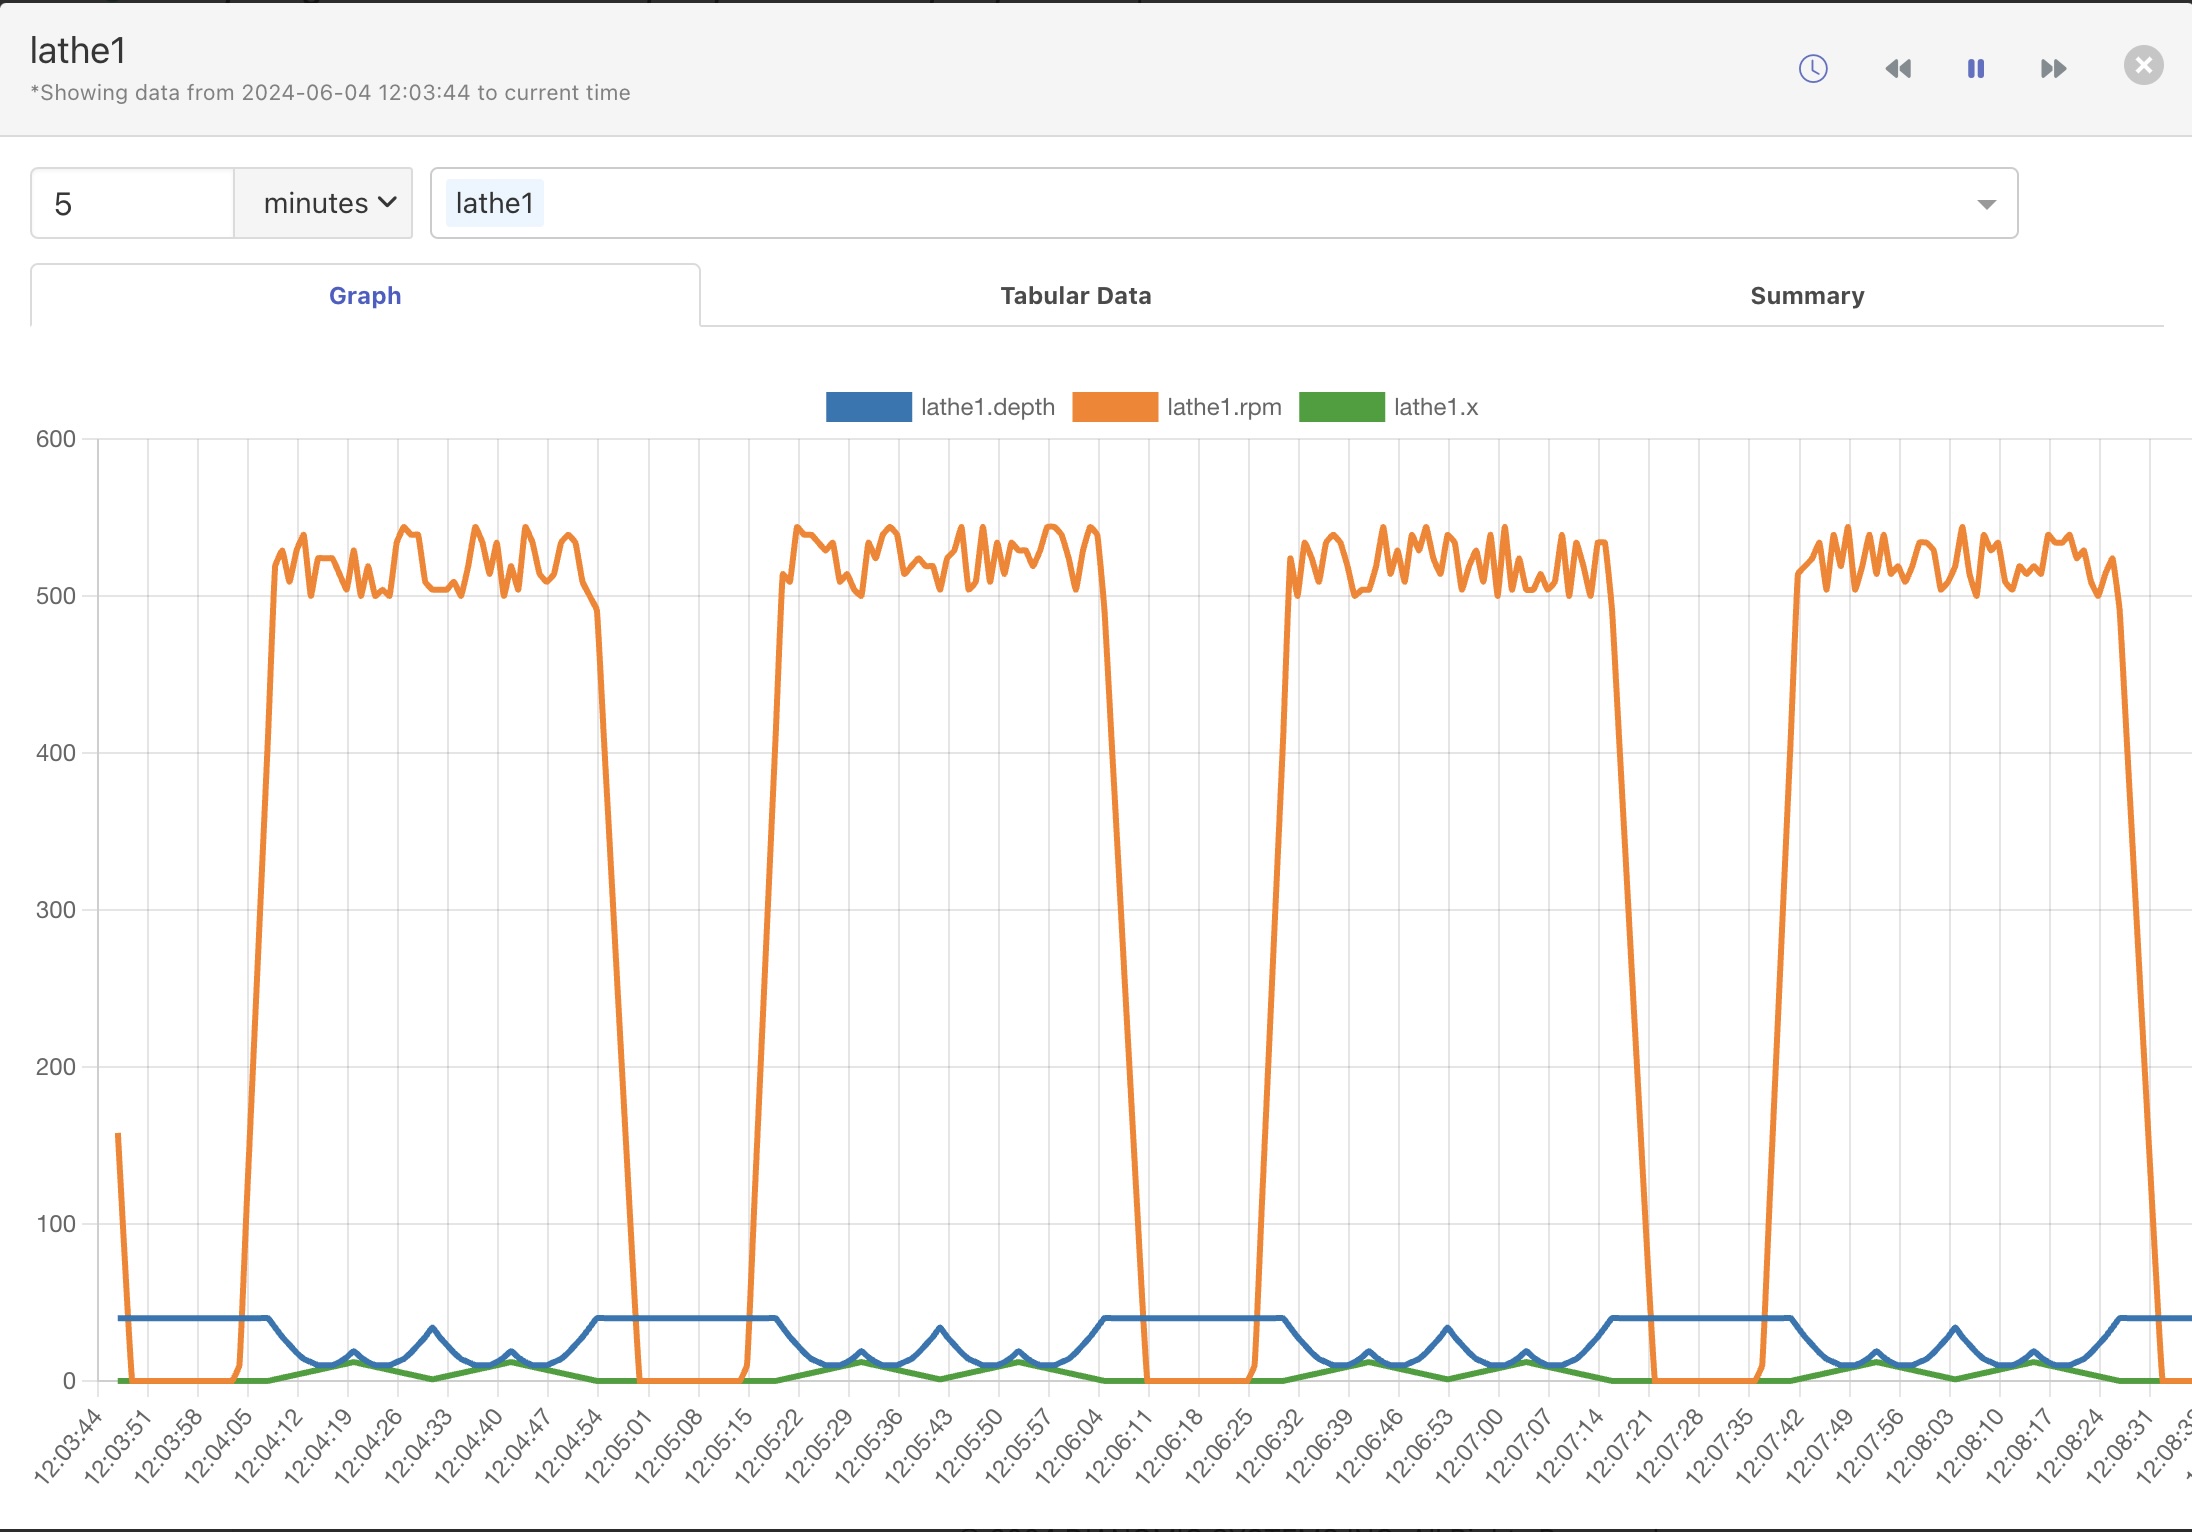Viewport: 2192px width, 1532px height.
Task: Fast forward the data playback
Action: 2054,68
